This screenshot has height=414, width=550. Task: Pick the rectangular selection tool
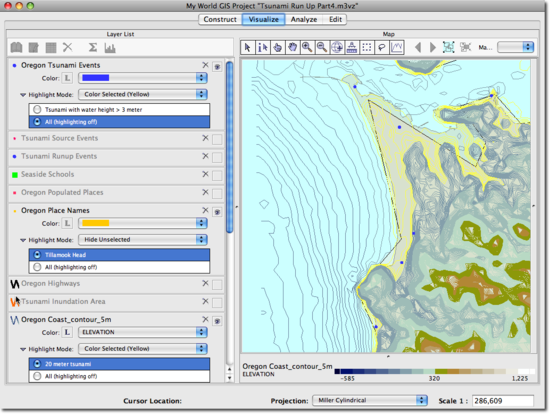click(367, 47)
